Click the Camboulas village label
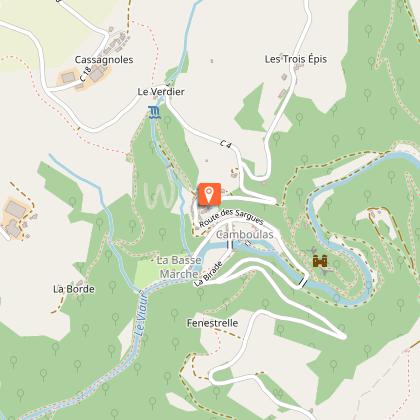Image resolution: width=420 pixels, height=420 pixels. (245, 235)
